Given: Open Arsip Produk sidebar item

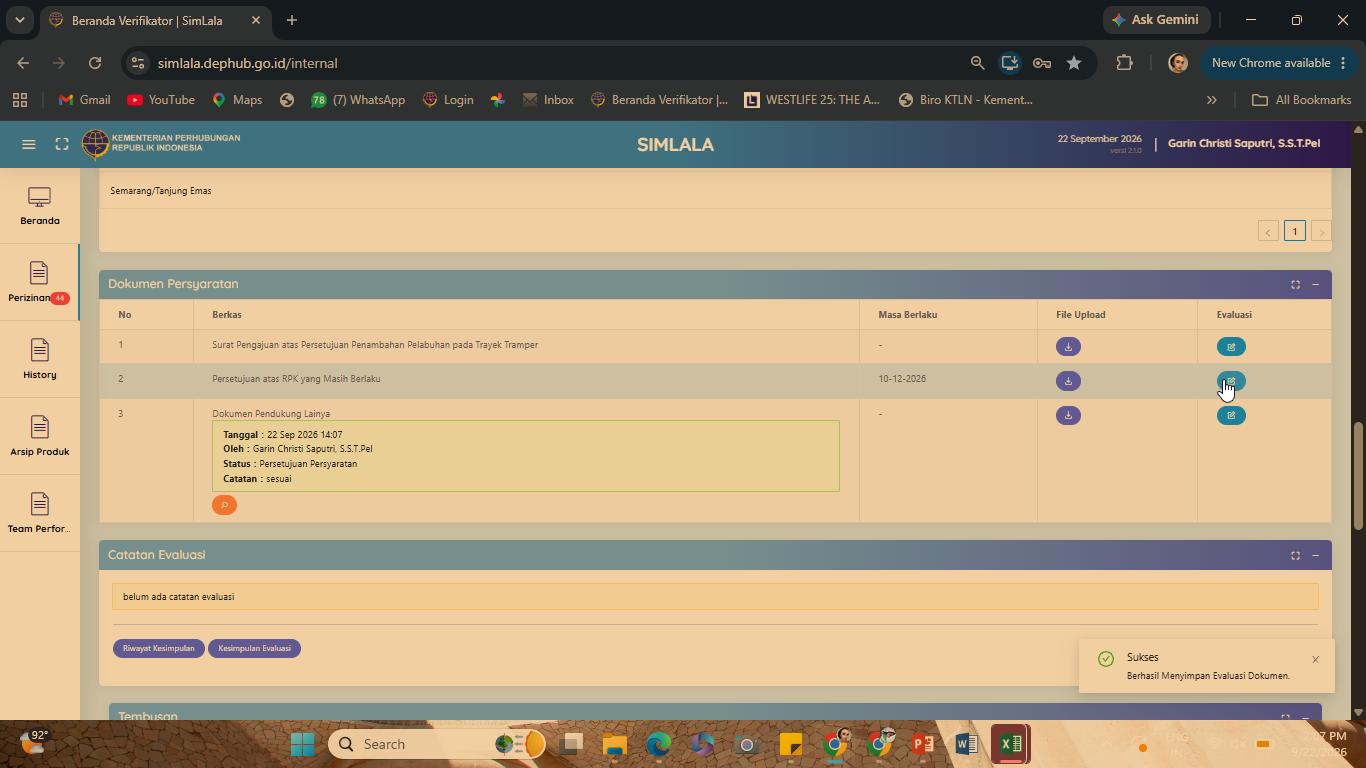Looking at the screenshot, I should tap(39, 436).
